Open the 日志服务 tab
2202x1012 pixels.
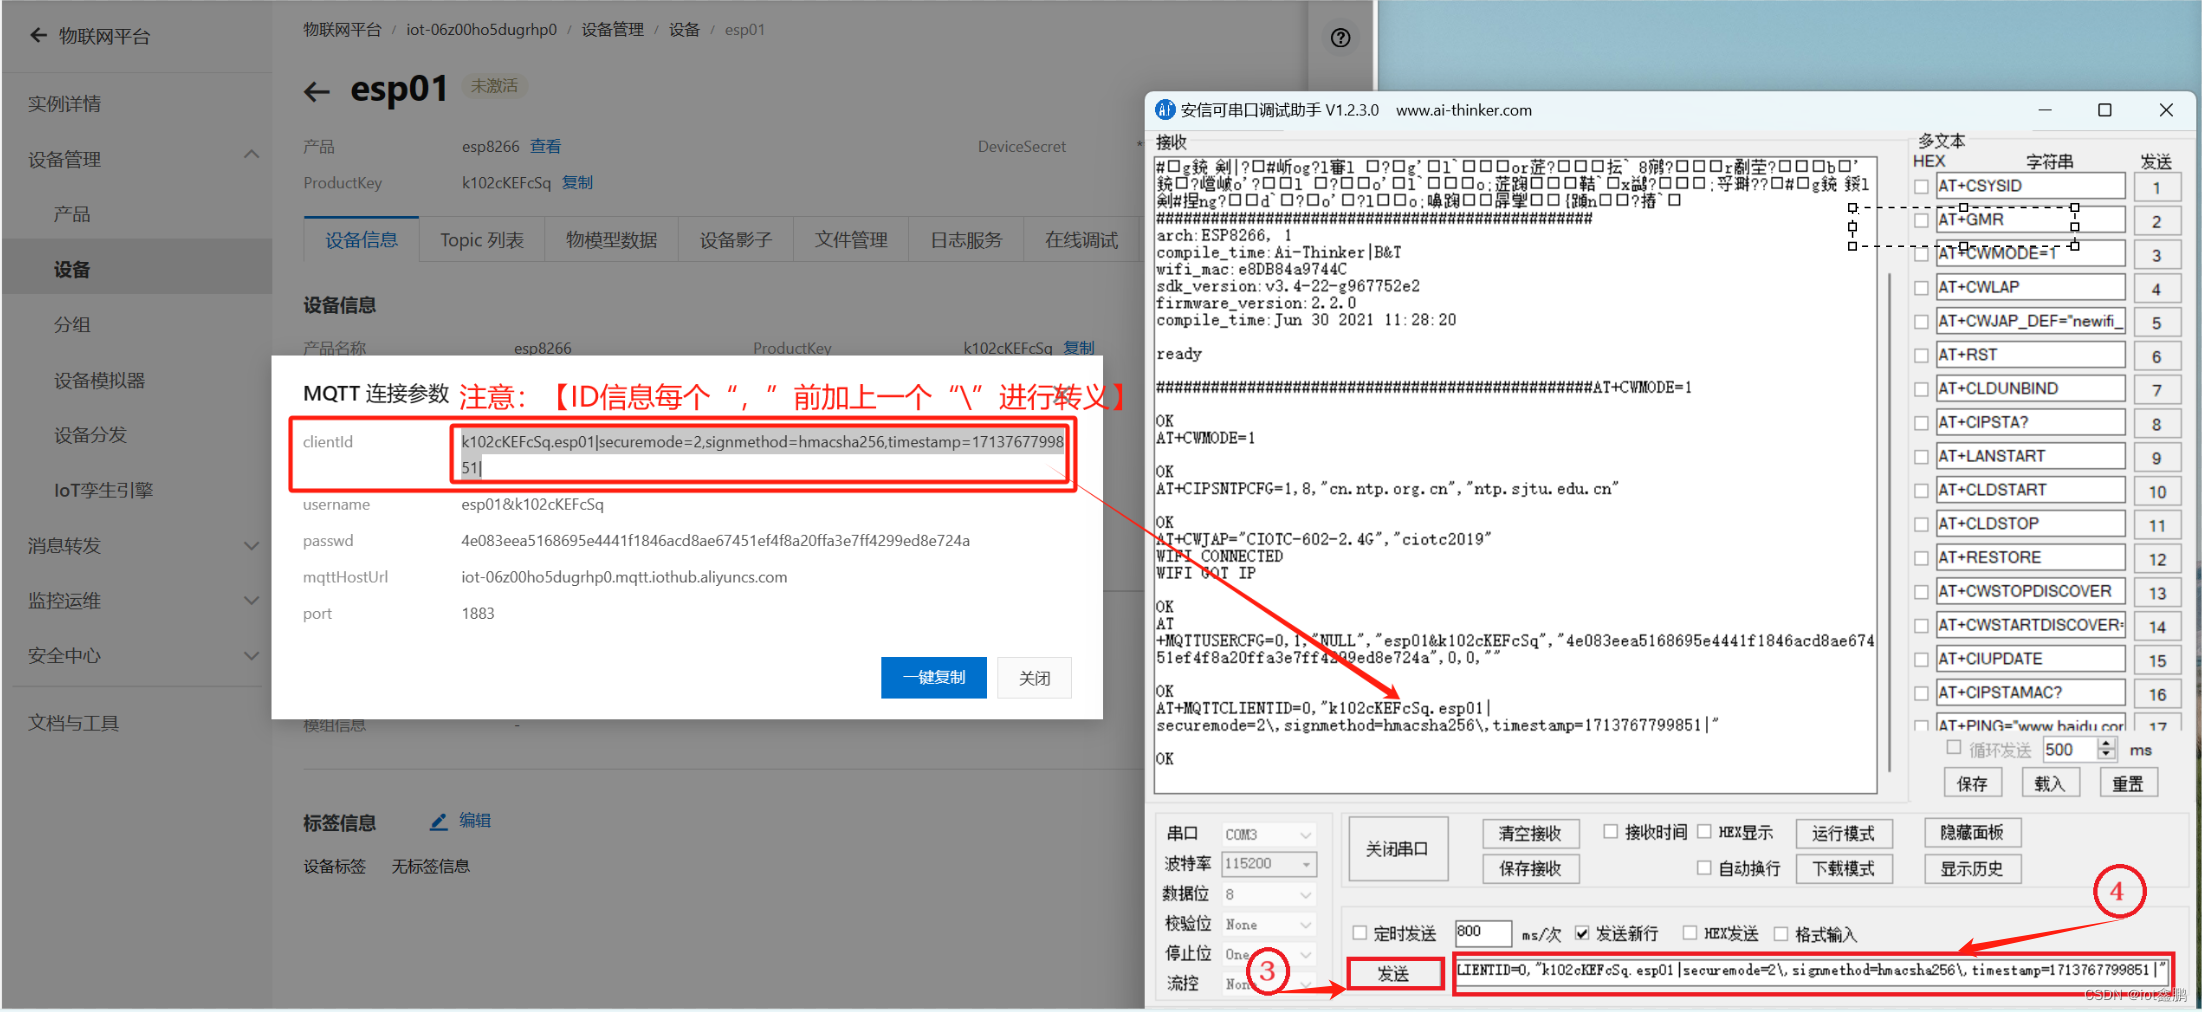click(x=966, y=240)
